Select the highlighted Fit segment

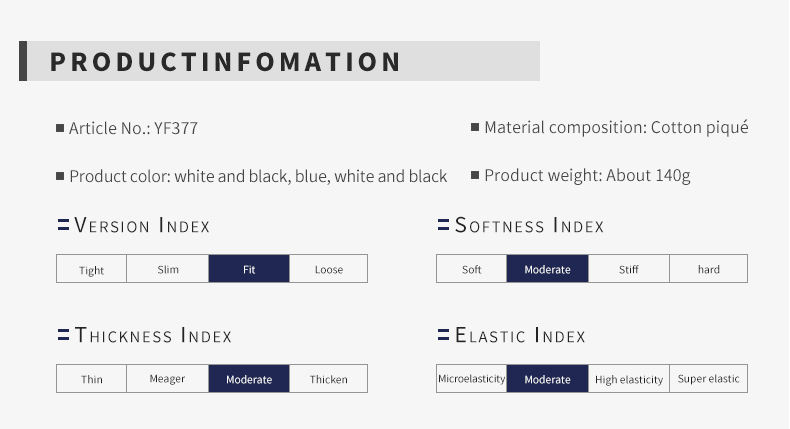[249, 269]
